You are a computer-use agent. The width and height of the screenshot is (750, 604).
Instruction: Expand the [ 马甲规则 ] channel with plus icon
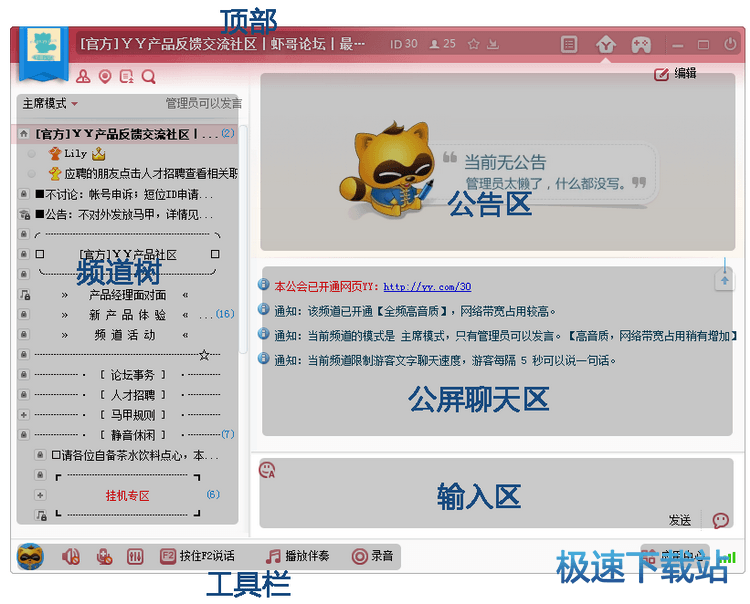pos(23,415)
